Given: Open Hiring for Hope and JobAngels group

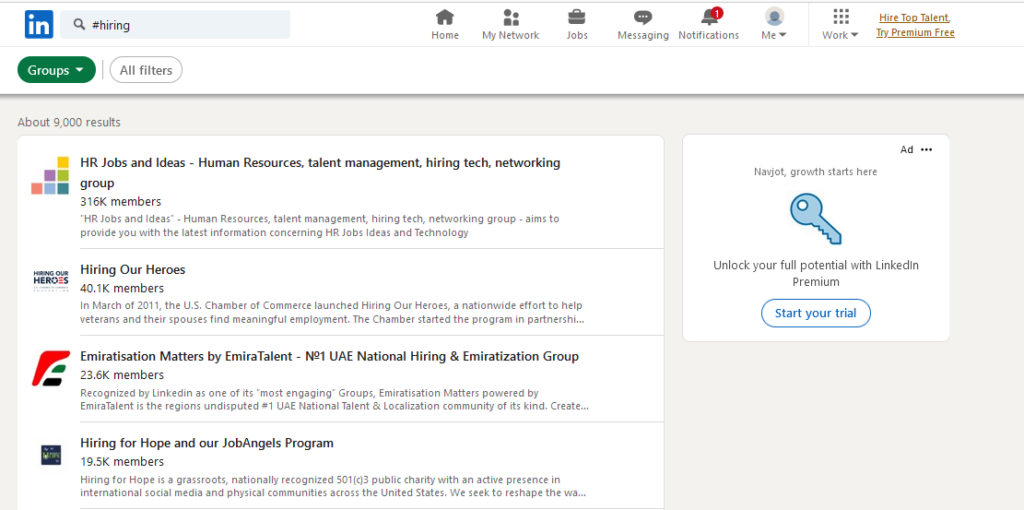Looking at the screenshot, I should 207,443.
